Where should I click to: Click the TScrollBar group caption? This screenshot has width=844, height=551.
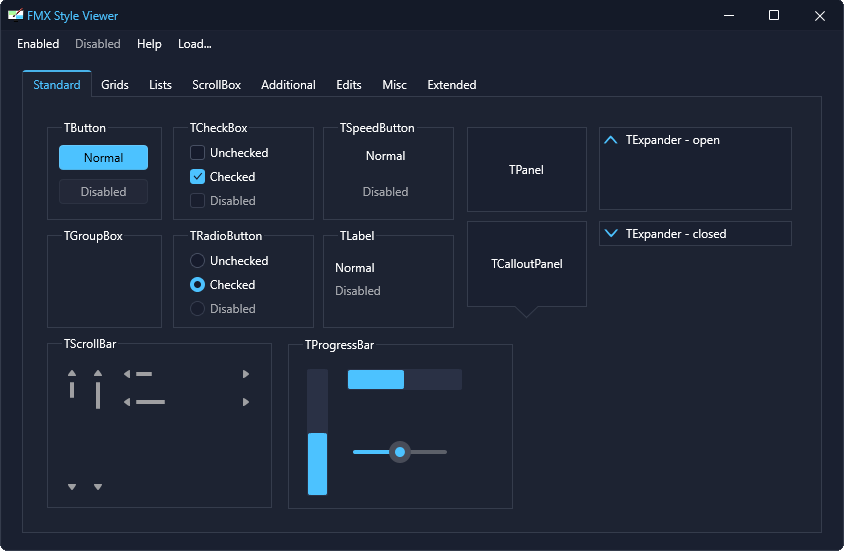(x=90, y=344)
